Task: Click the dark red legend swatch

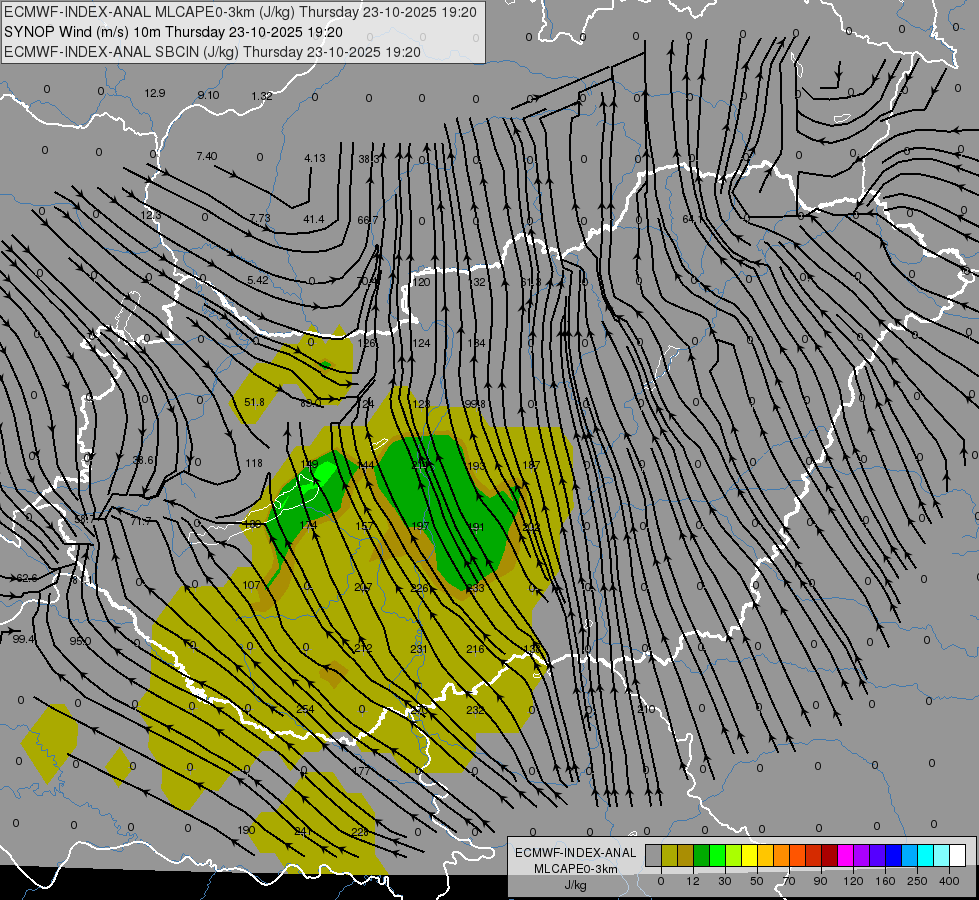Action: coord(830,856)
